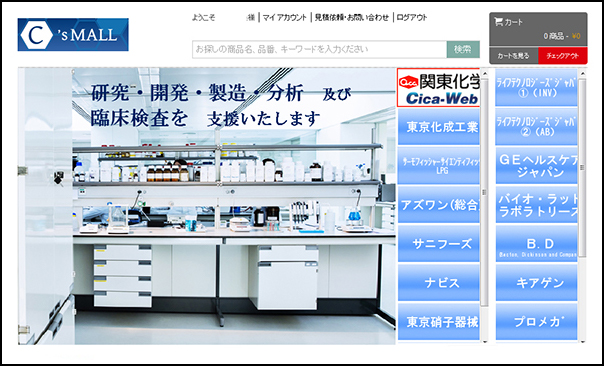Click the C's MALL logo
The width and height of the screenshot is (604, 366).
click(73, 35)
